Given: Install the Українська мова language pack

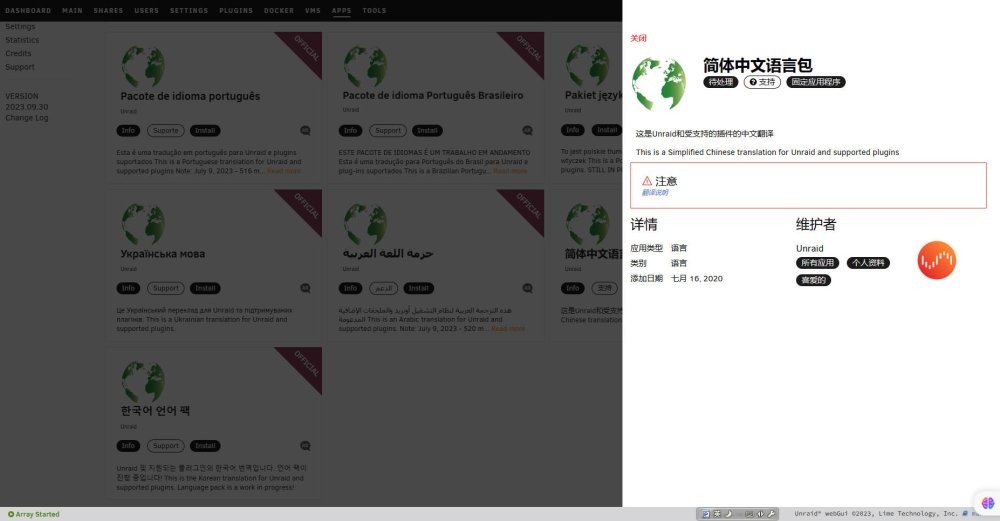Looking at the screenshot, I should pyautogui.click(x=205, y=288).
